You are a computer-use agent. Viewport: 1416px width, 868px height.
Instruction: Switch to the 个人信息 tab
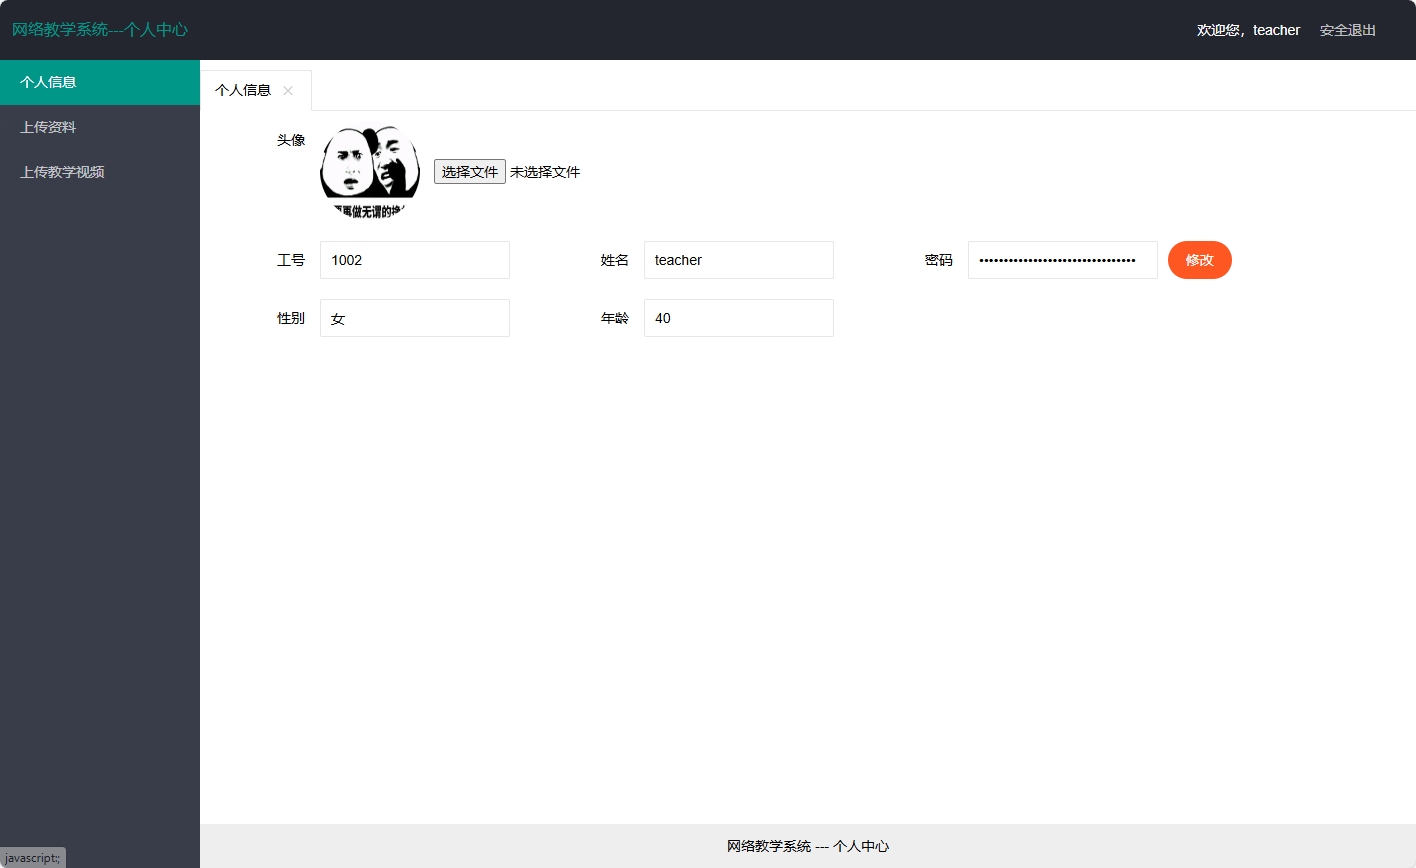tap(243, 90)
